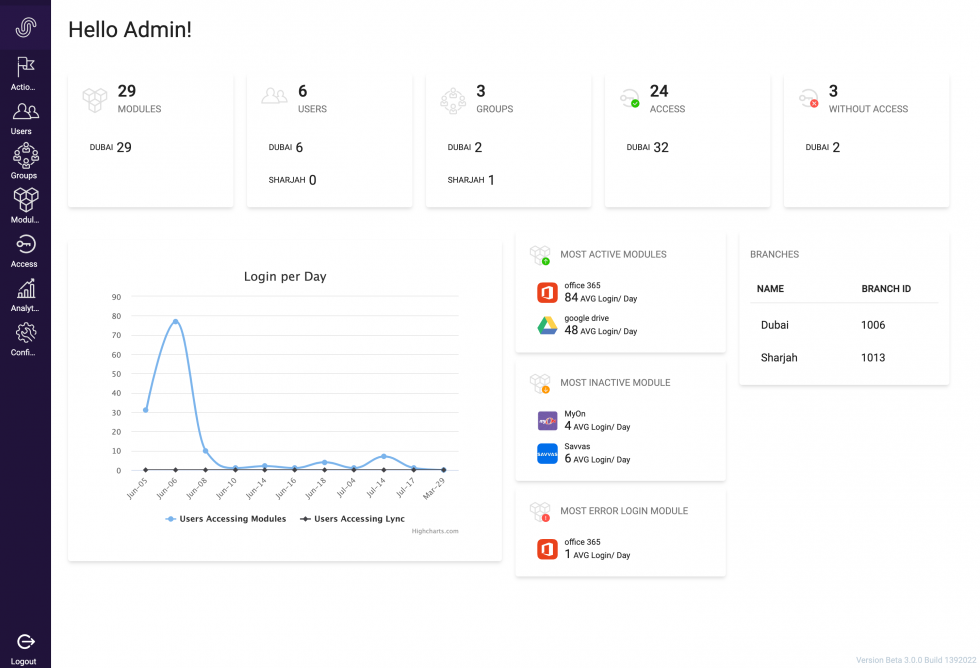Open the Users section in the sidebar
The height and width of the screenshot is (668, 980).
coord(24,115)
